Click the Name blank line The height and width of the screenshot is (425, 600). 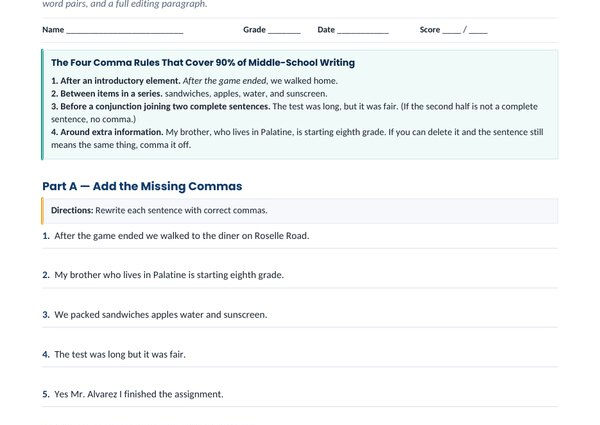(x=125, y=31)
